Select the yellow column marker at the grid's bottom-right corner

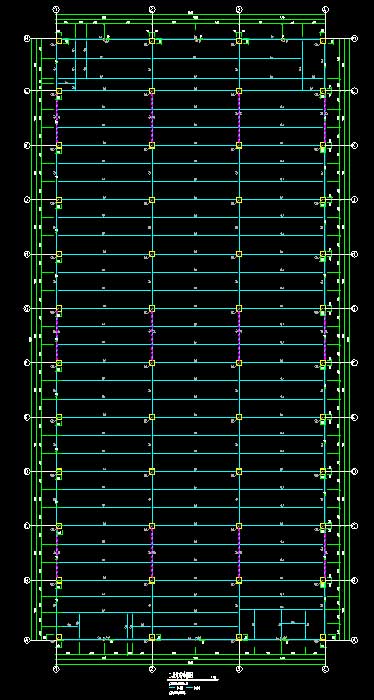tap(323, 637)
